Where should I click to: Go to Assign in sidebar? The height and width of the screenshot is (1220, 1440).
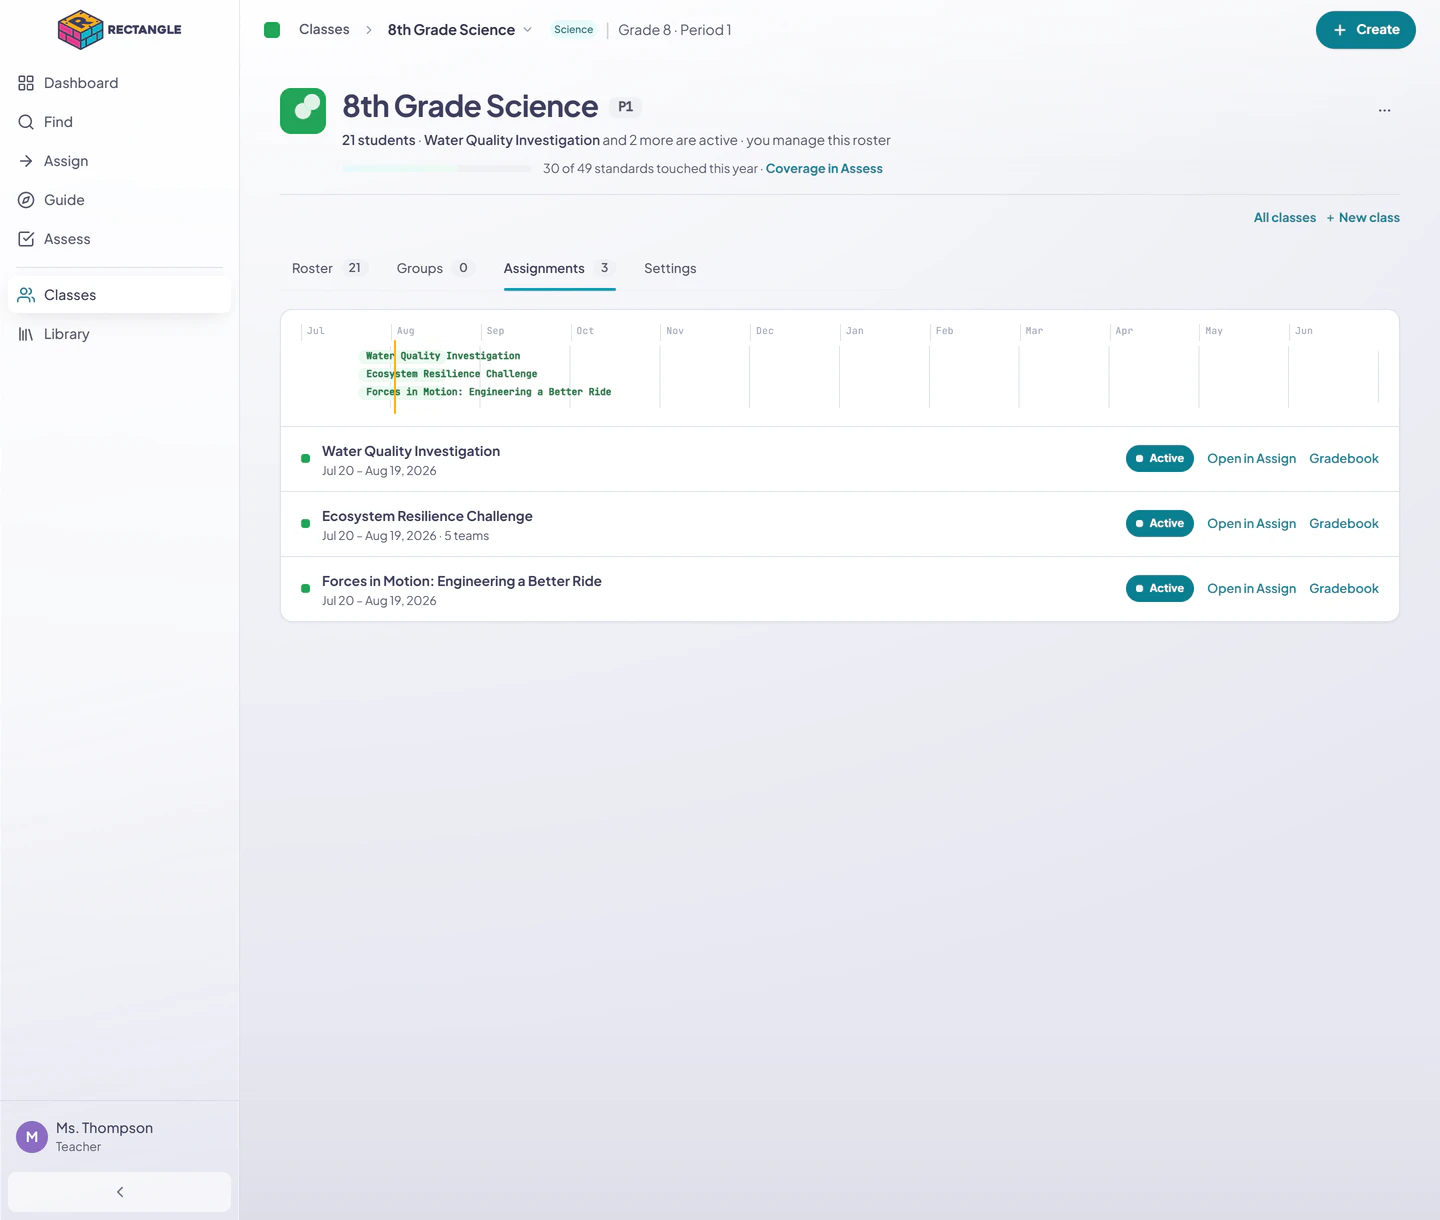point(119,161)
